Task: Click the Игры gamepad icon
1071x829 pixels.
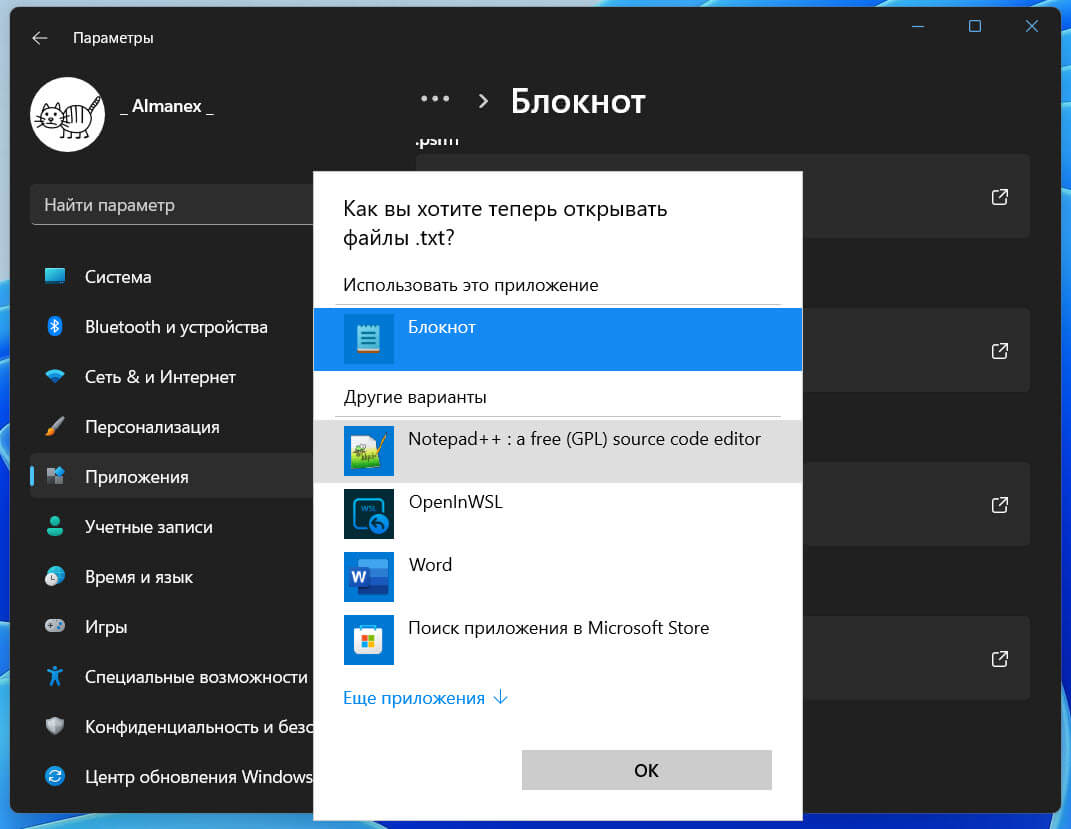Action: pos(55,626)
